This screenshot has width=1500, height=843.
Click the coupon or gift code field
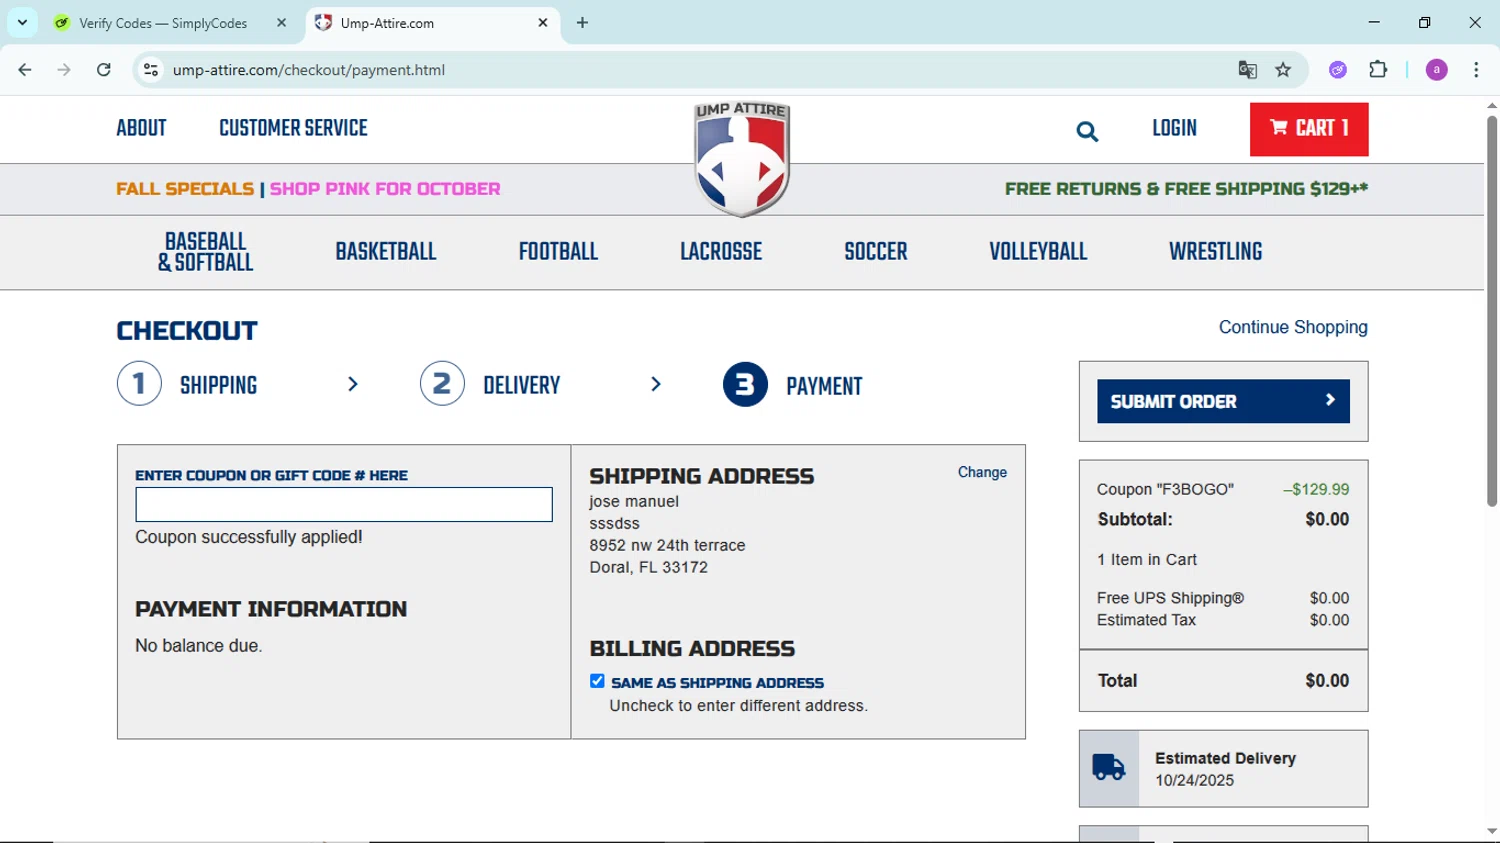pyautogui.click(x=344, y=505)
